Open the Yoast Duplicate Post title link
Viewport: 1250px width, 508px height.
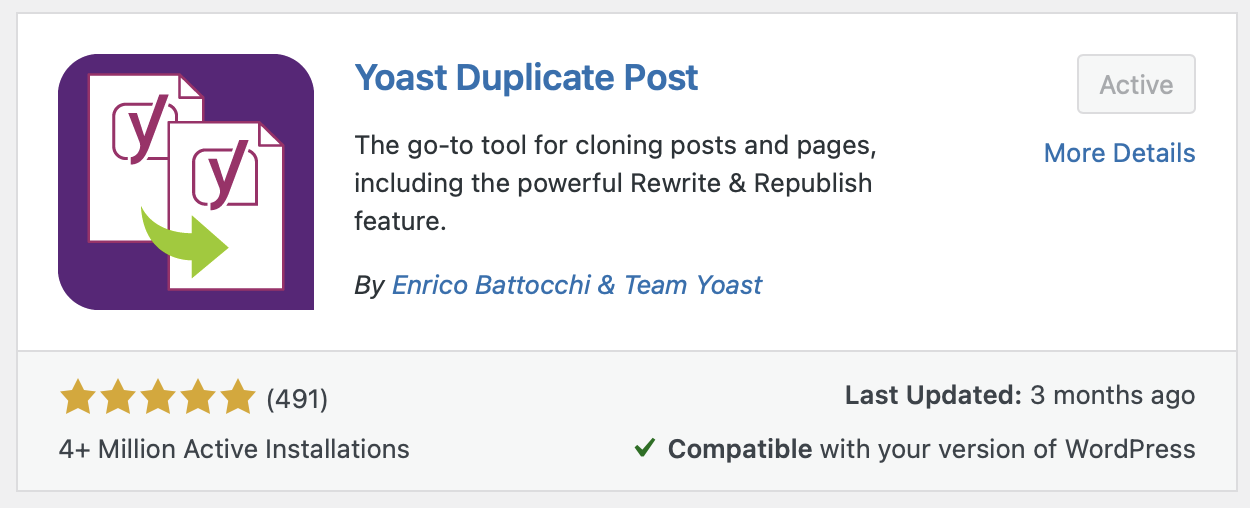526,77
